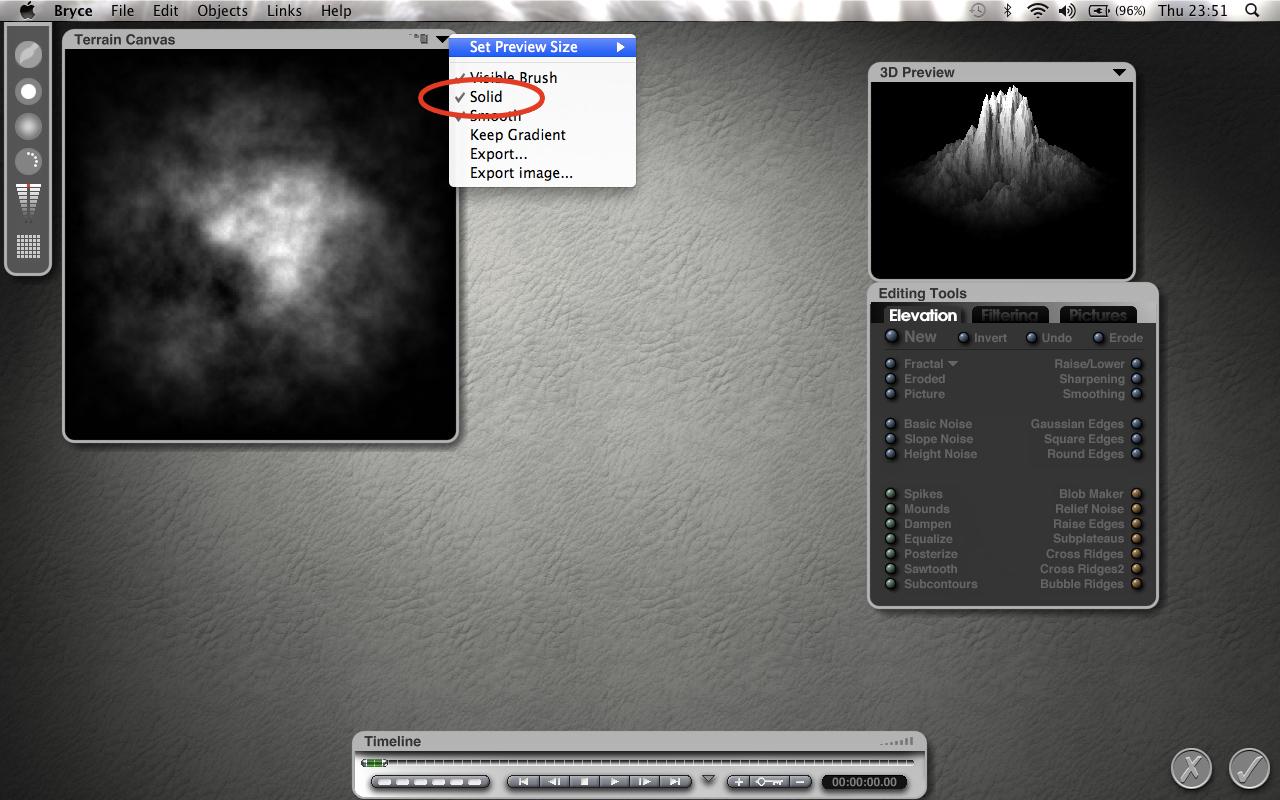Screen dimensions: 1280x800
Task: Click the key icon in Timeline
Action: (x=769, y=782)
